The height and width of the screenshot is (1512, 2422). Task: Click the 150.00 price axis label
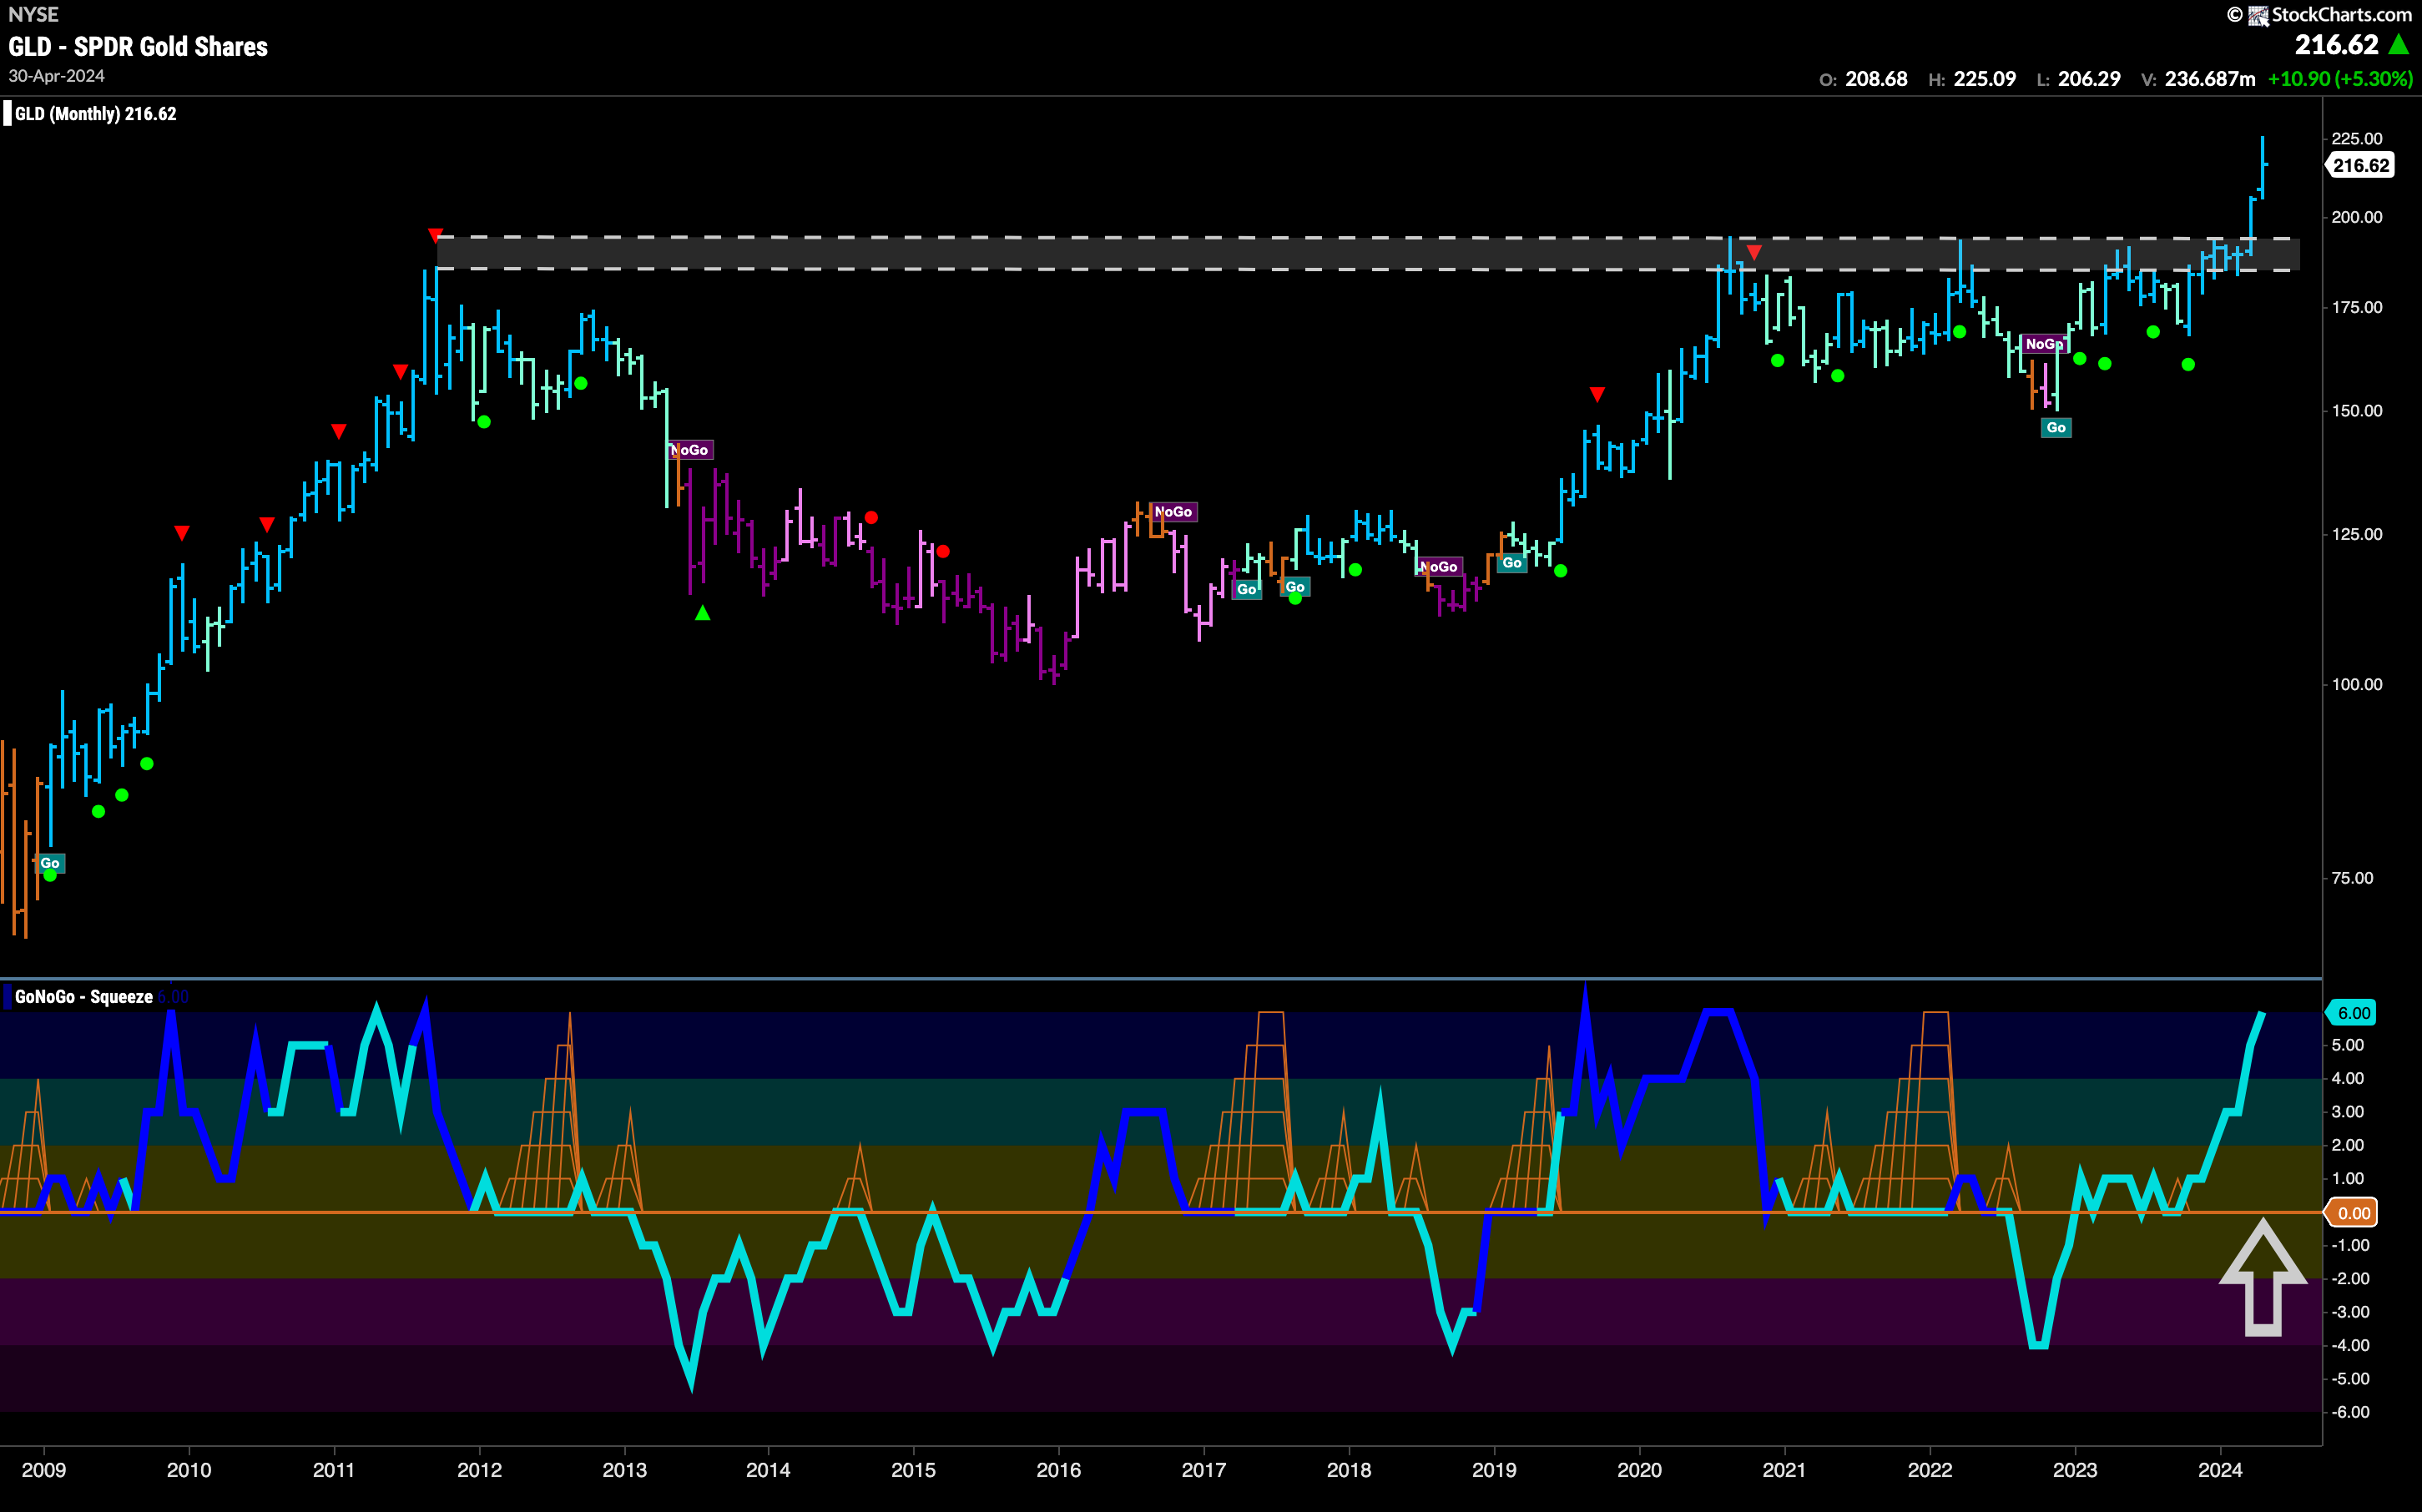click(x=2357, y=411)
